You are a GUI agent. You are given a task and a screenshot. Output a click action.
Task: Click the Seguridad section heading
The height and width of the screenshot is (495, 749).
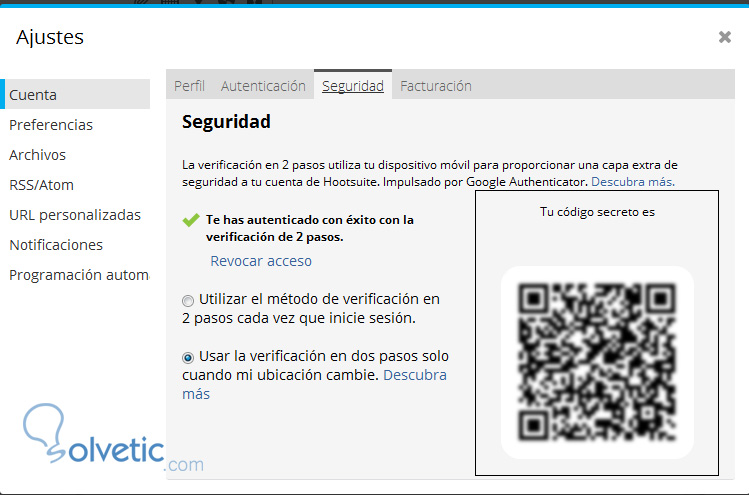[x=226, y=122]
